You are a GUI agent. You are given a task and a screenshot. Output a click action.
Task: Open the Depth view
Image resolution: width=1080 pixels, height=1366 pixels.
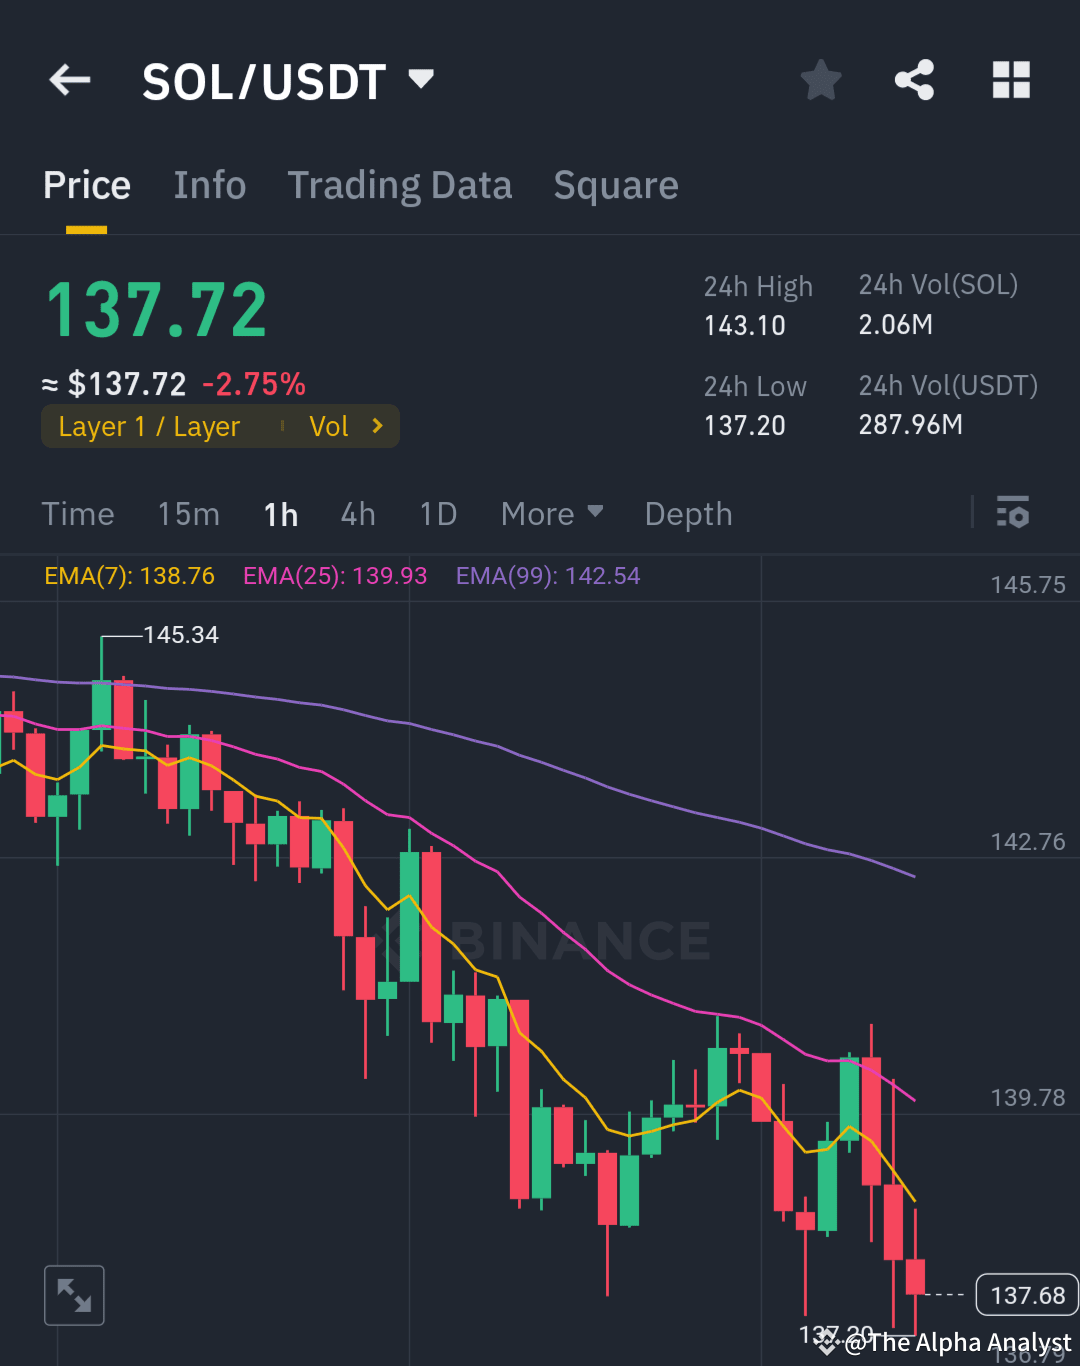tap(688, 513)
